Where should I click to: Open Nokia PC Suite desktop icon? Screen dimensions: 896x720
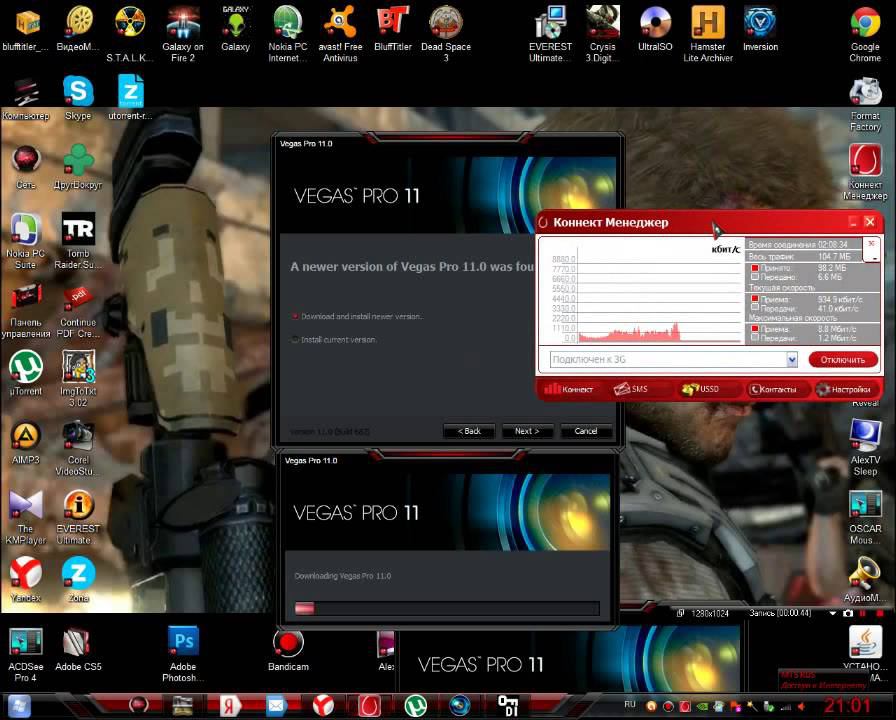26,241
